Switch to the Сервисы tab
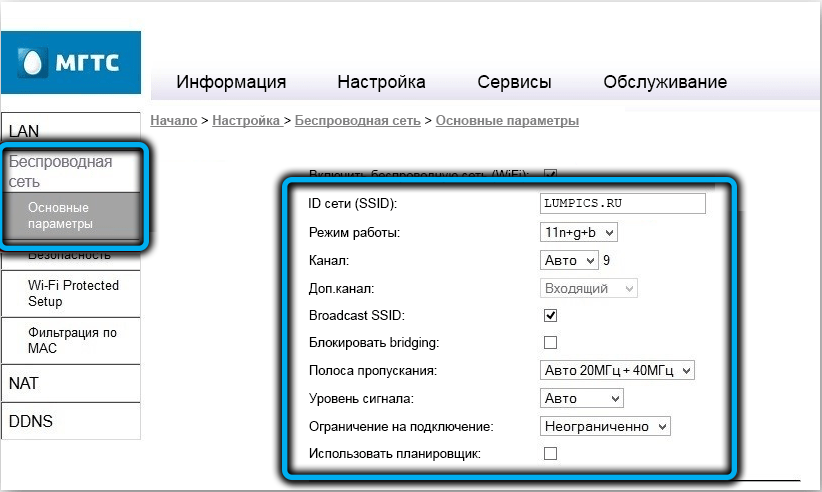This screenshot has width=822, height=492. (514, 82)
